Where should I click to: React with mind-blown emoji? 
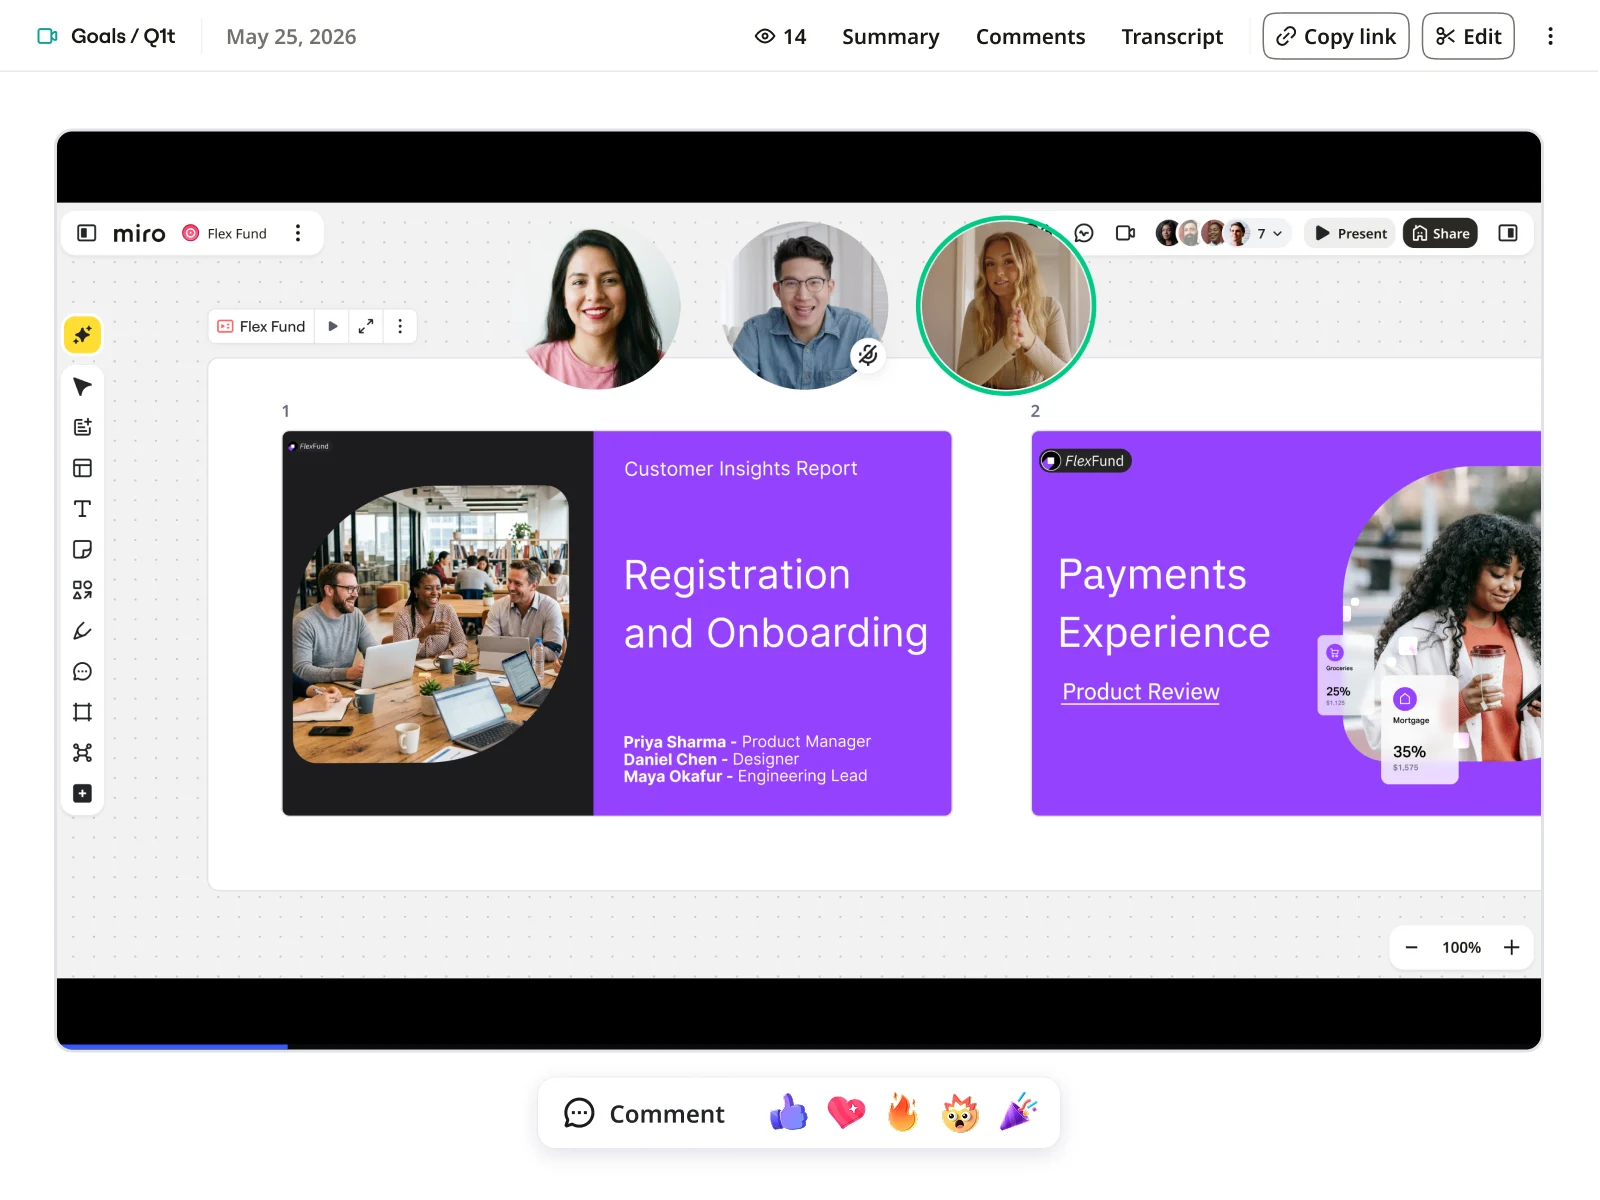[960, 1113]
